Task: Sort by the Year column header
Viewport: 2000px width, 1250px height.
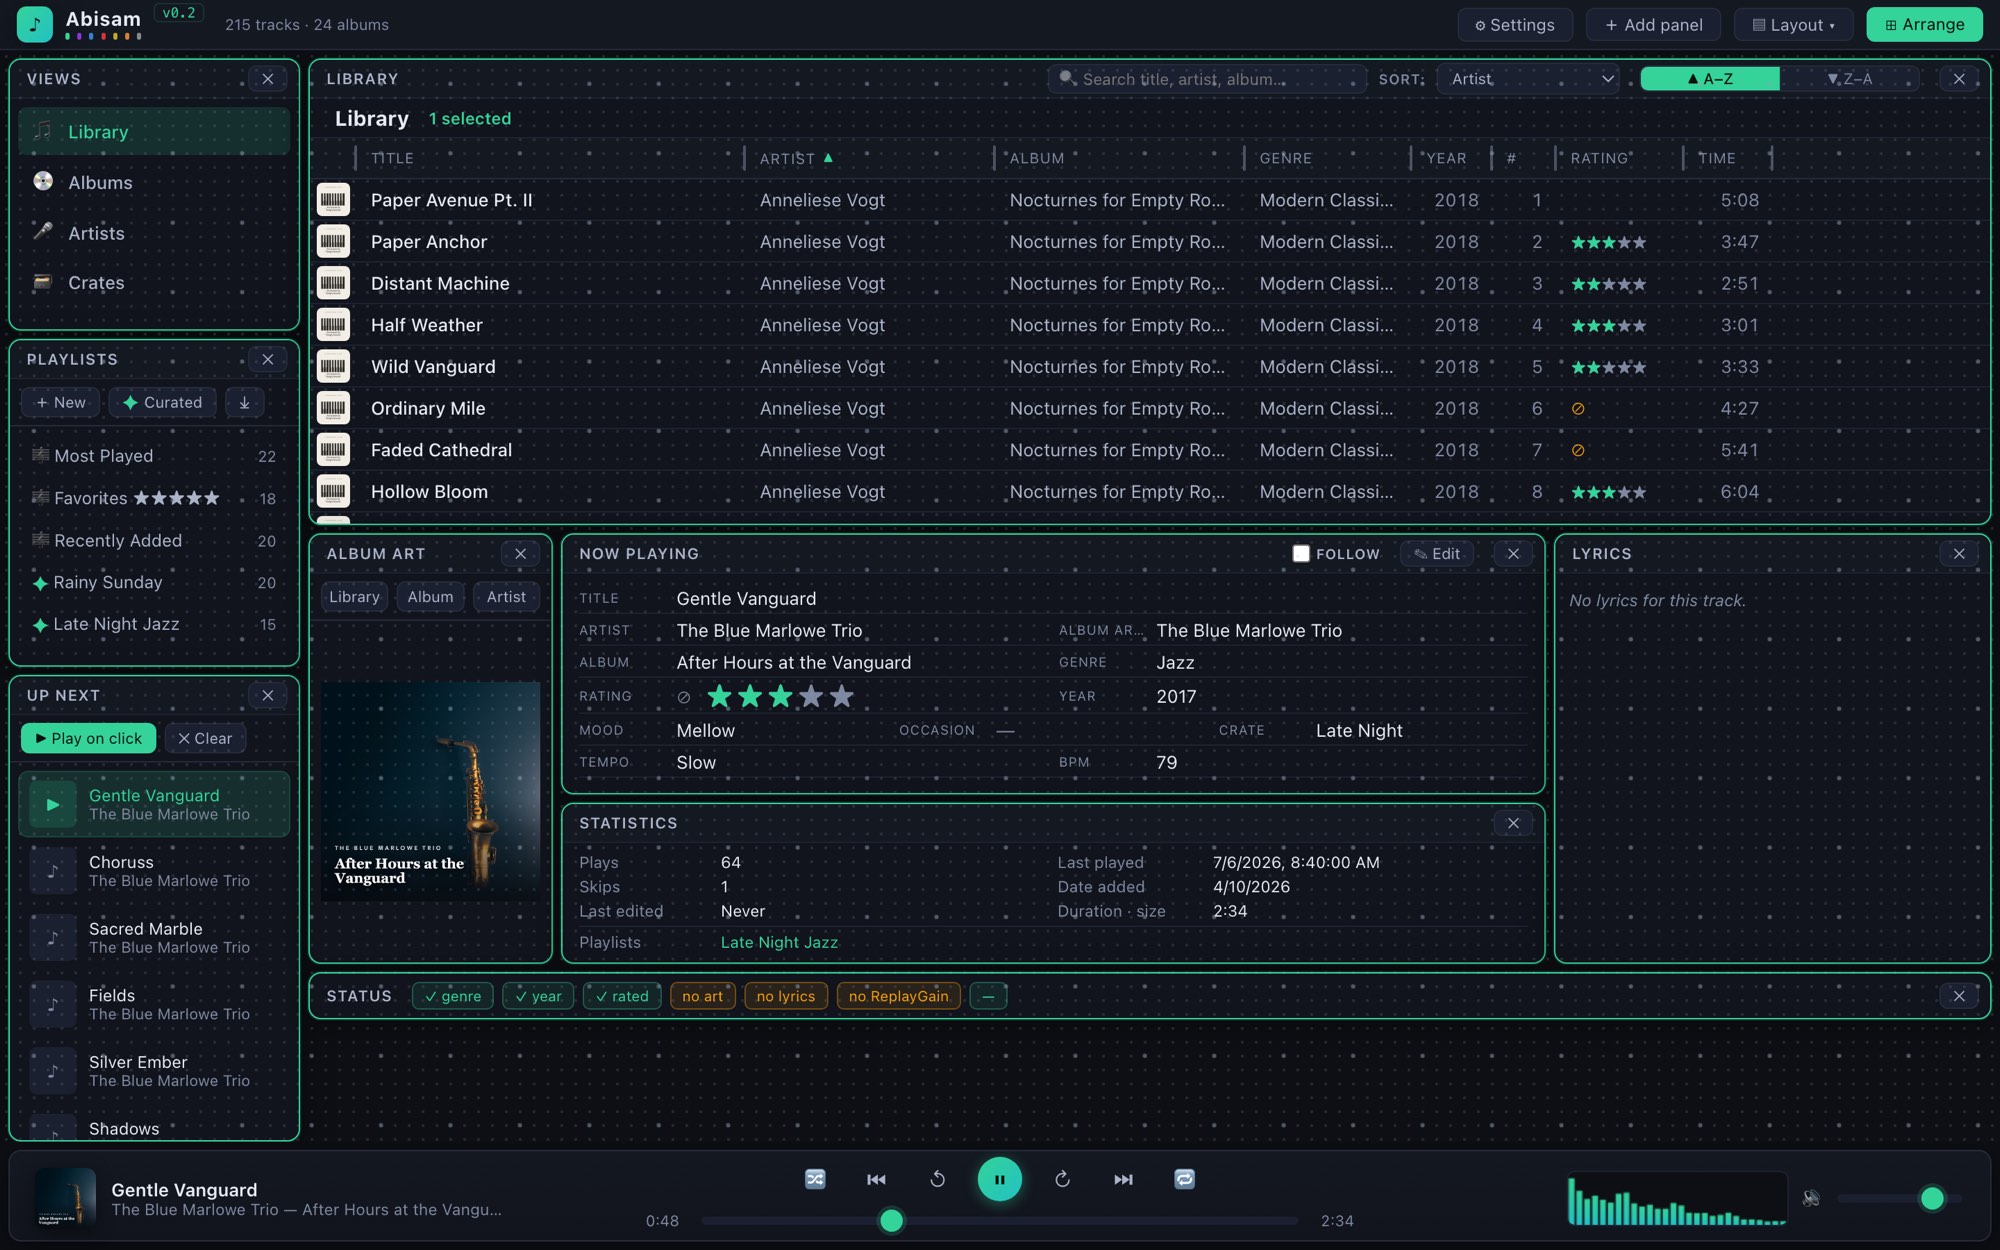Action: [1446, 158]
